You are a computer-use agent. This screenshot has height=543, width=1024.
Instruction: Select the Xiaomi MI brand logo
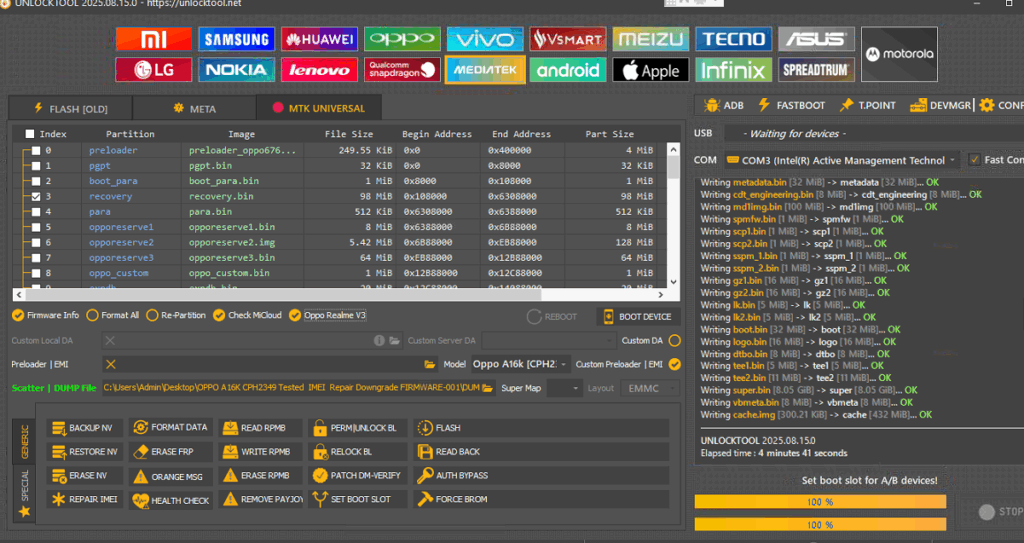[153, 39]
